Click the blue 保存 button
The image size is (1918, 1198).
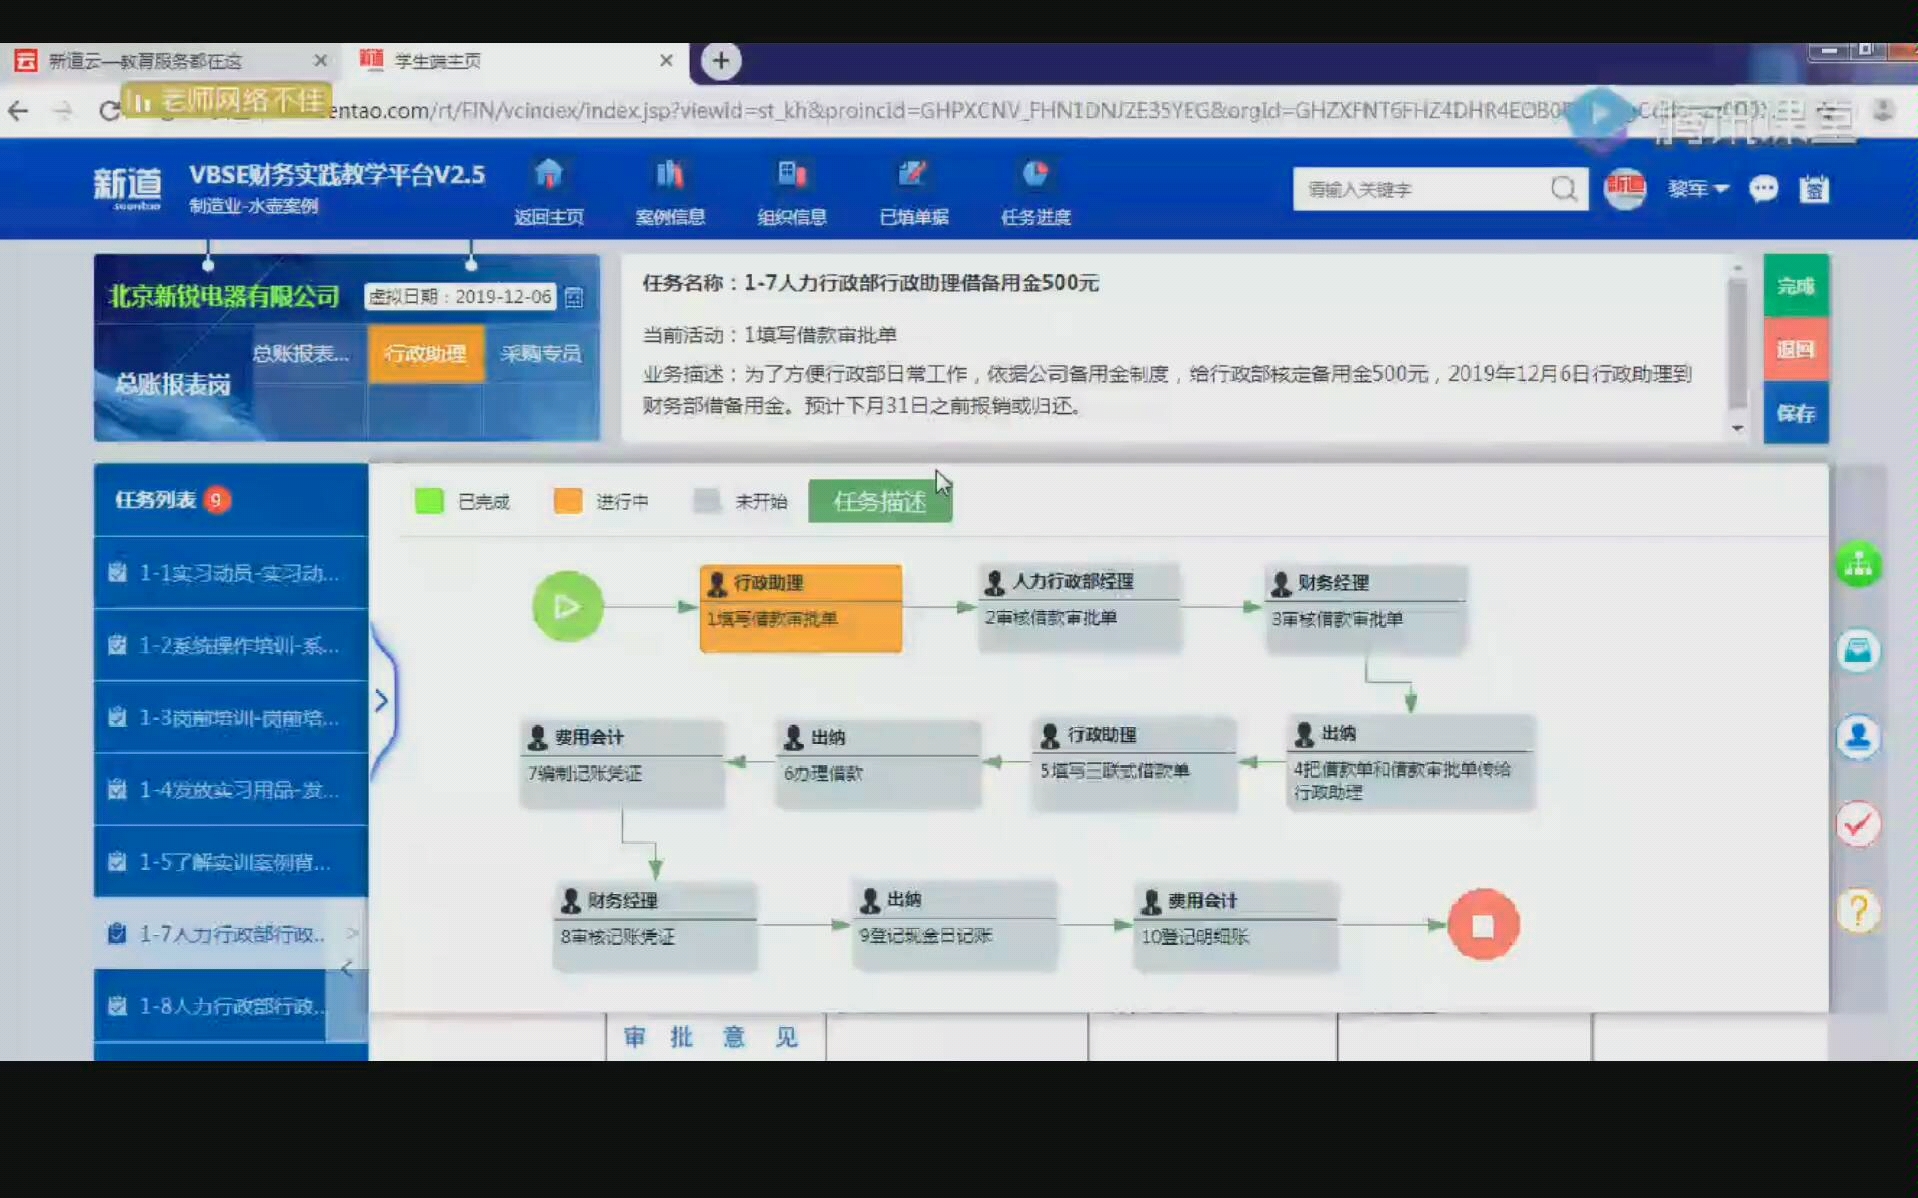1795,413
